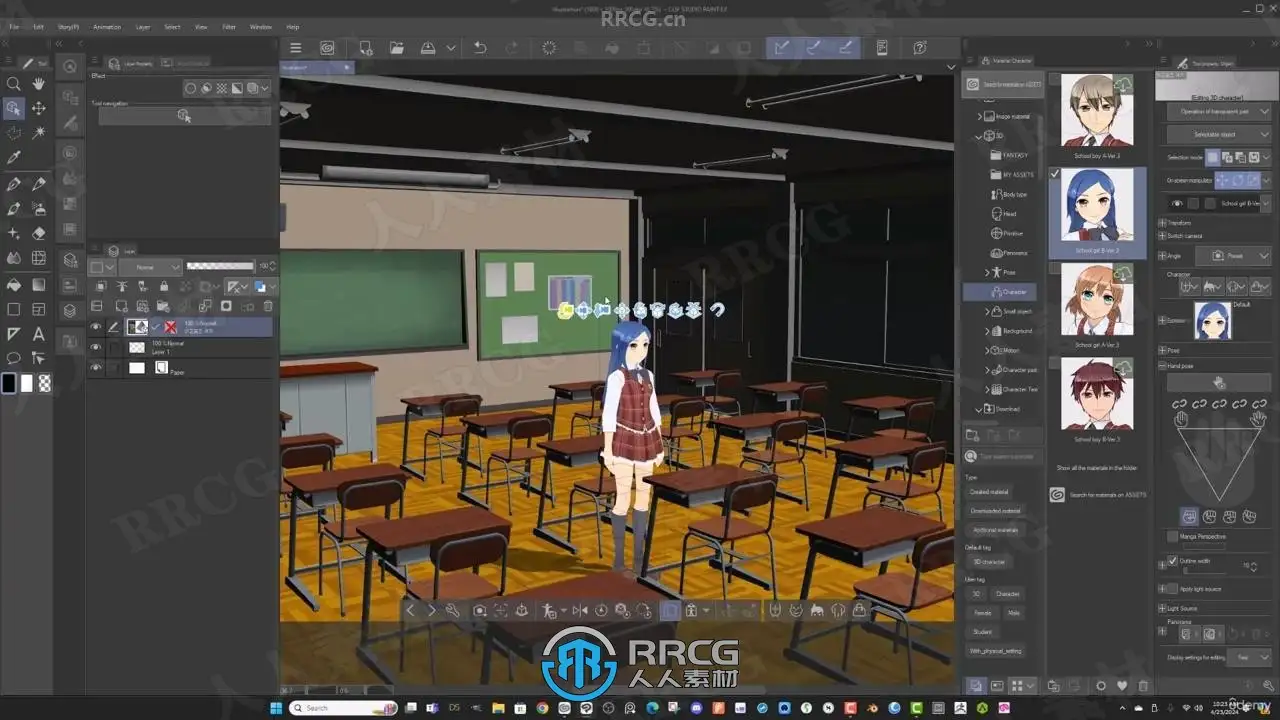Toggle School girl B object visibility eye
The image size is (1280, 720).
[1178, 204]
